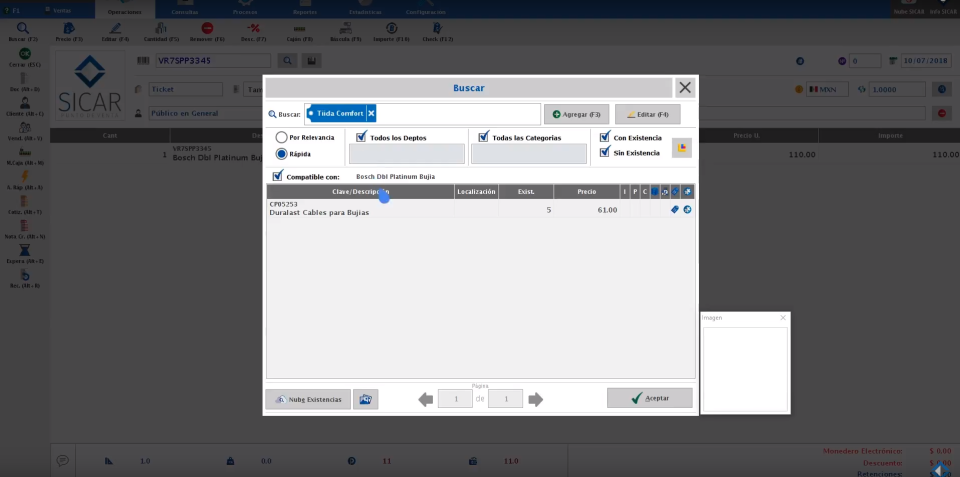The height and width of the screenshot is (477, 960).
Task: Open the departments combo box under Todos los Deptos
Action: 407,154
